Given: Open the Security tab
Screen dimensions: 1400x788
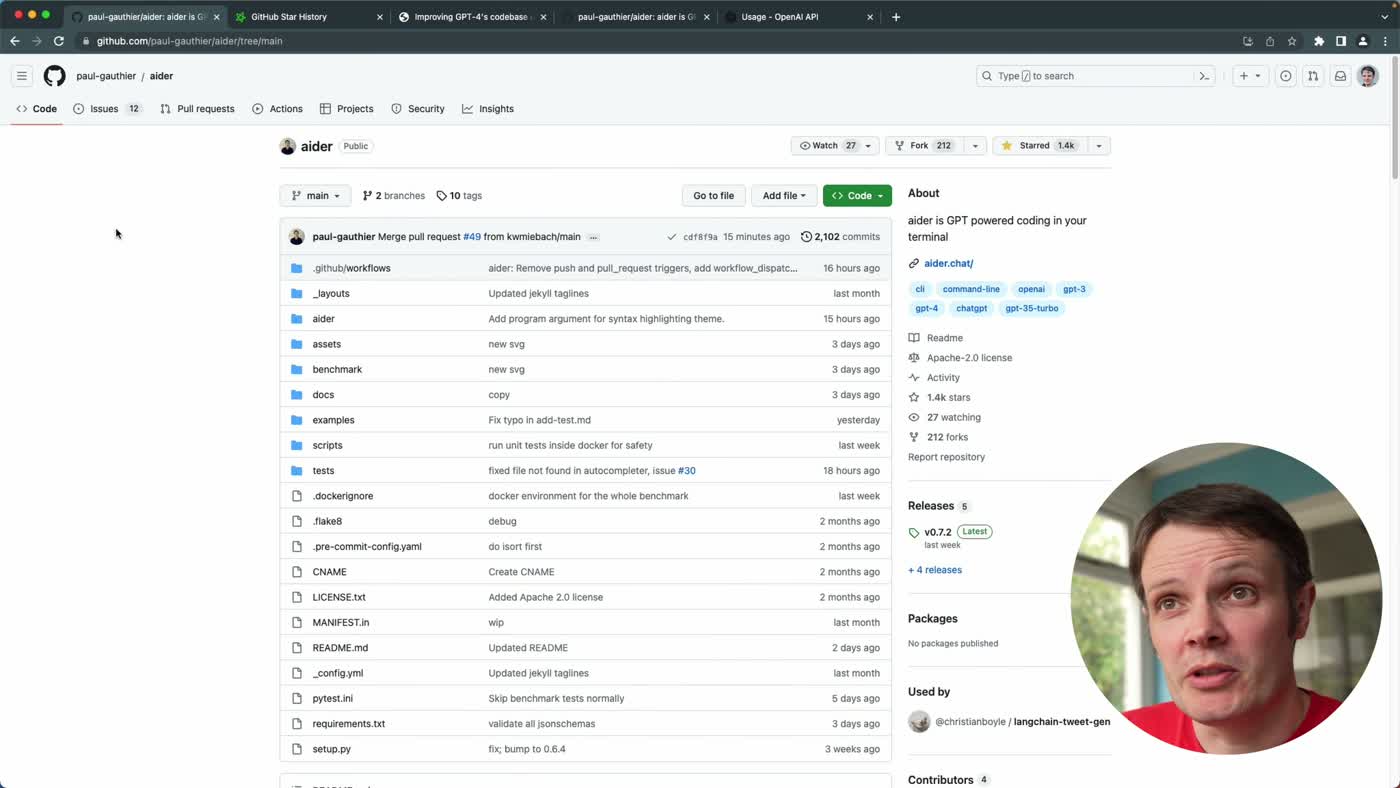Looking at the screenshot, I should (x=418, y=109).
